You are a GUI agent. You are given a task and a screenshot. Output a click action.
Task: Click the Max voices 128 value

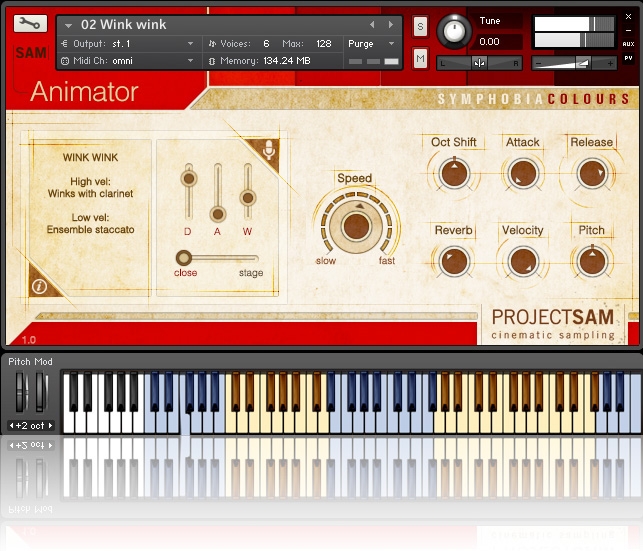(324, 43)
